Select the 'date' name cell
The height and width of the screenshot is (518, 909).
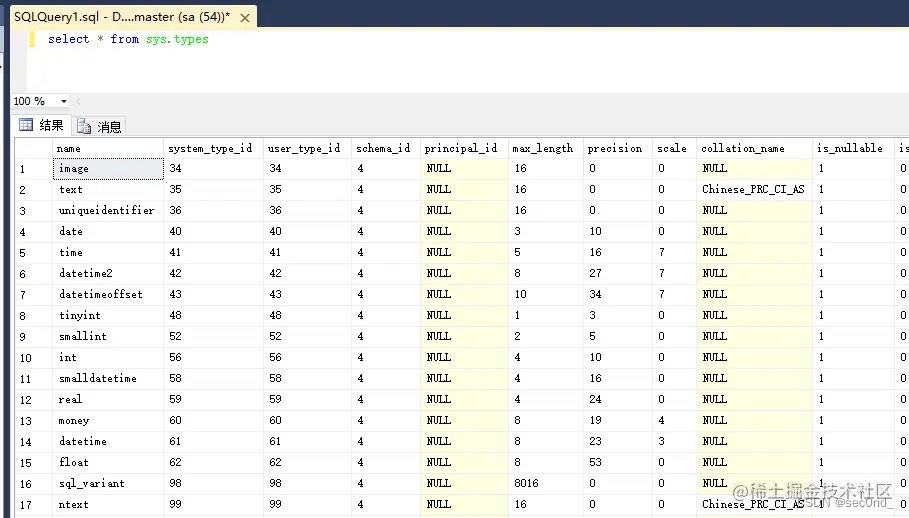[x=108, y=231]
